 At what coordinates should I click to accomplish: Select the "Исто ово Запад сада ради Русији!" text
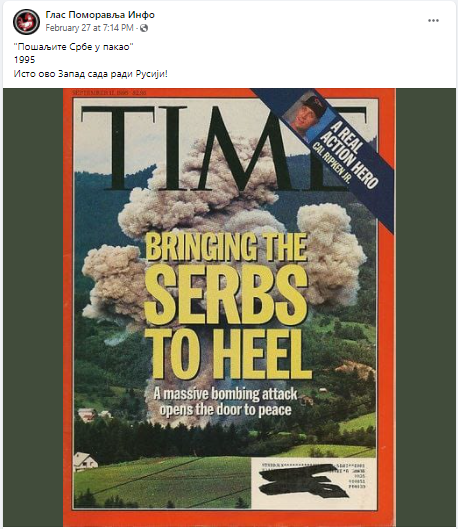90,74
